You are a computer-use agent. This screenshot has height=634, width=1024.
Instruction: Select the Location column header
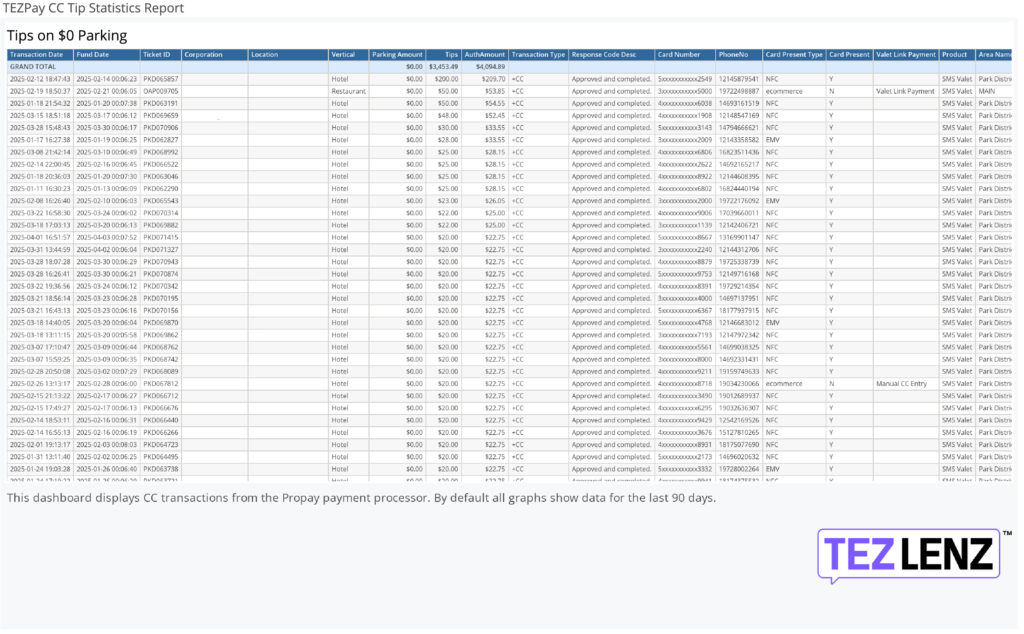288,55
